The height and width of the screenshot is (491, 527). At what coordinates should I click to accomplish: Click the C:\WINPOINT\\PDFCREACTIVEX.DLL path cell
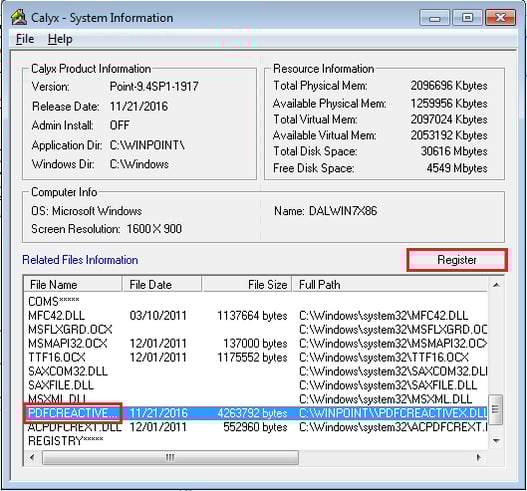click(393, 413)
